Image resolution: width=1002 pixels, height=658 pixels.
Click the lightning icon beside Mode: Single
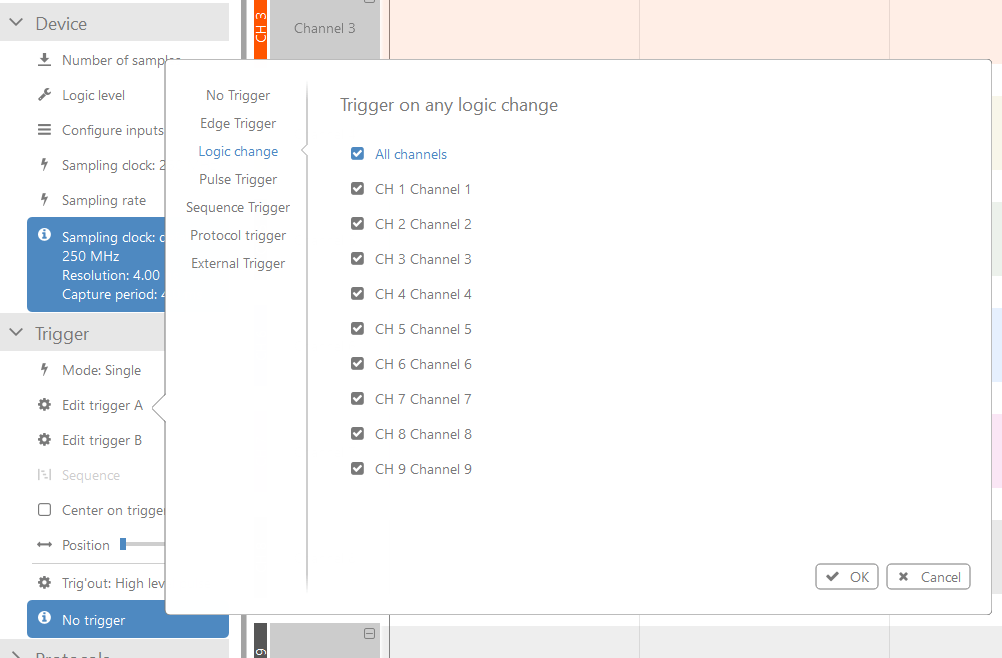pyautogui.click(x=44, y=370)
